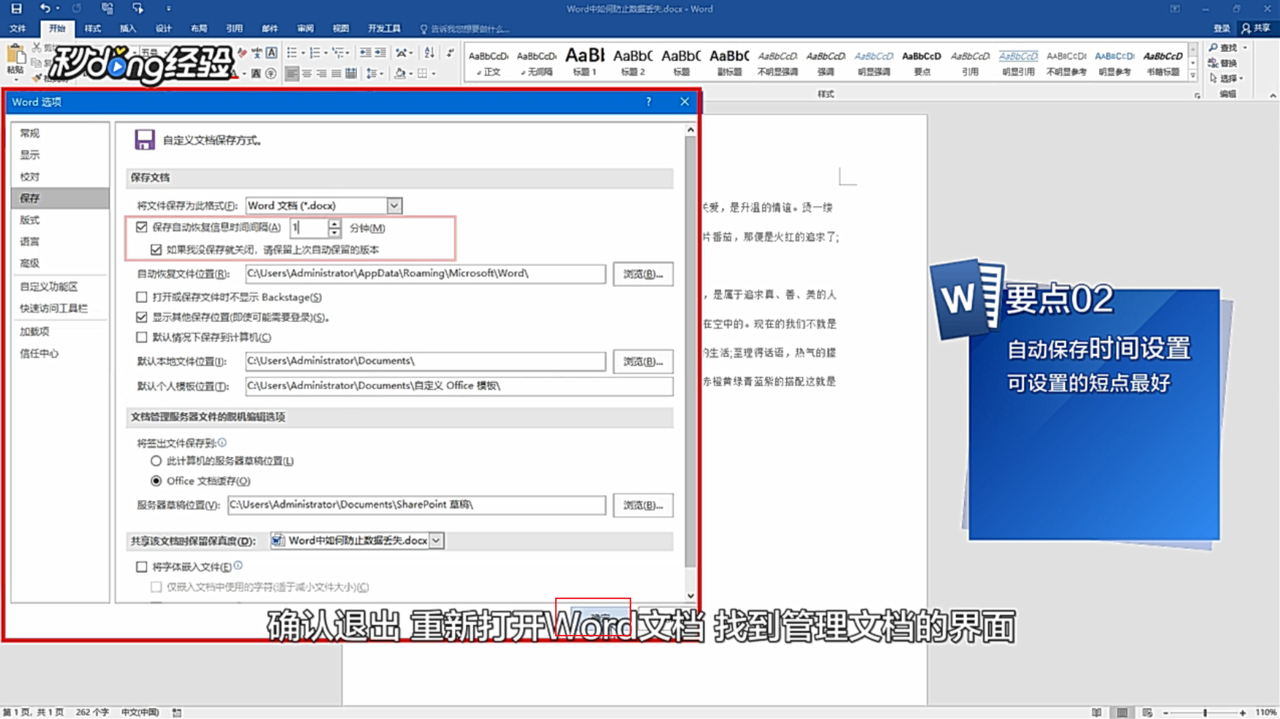
Task: Click the Paste clipboard icon
Action: tap(14, 55)
